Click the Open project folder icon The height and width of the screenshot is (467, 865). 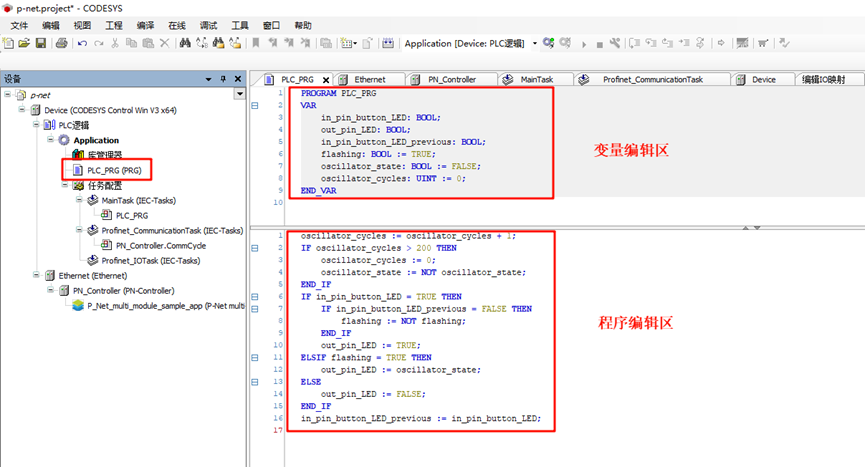(x=25, y=44)
